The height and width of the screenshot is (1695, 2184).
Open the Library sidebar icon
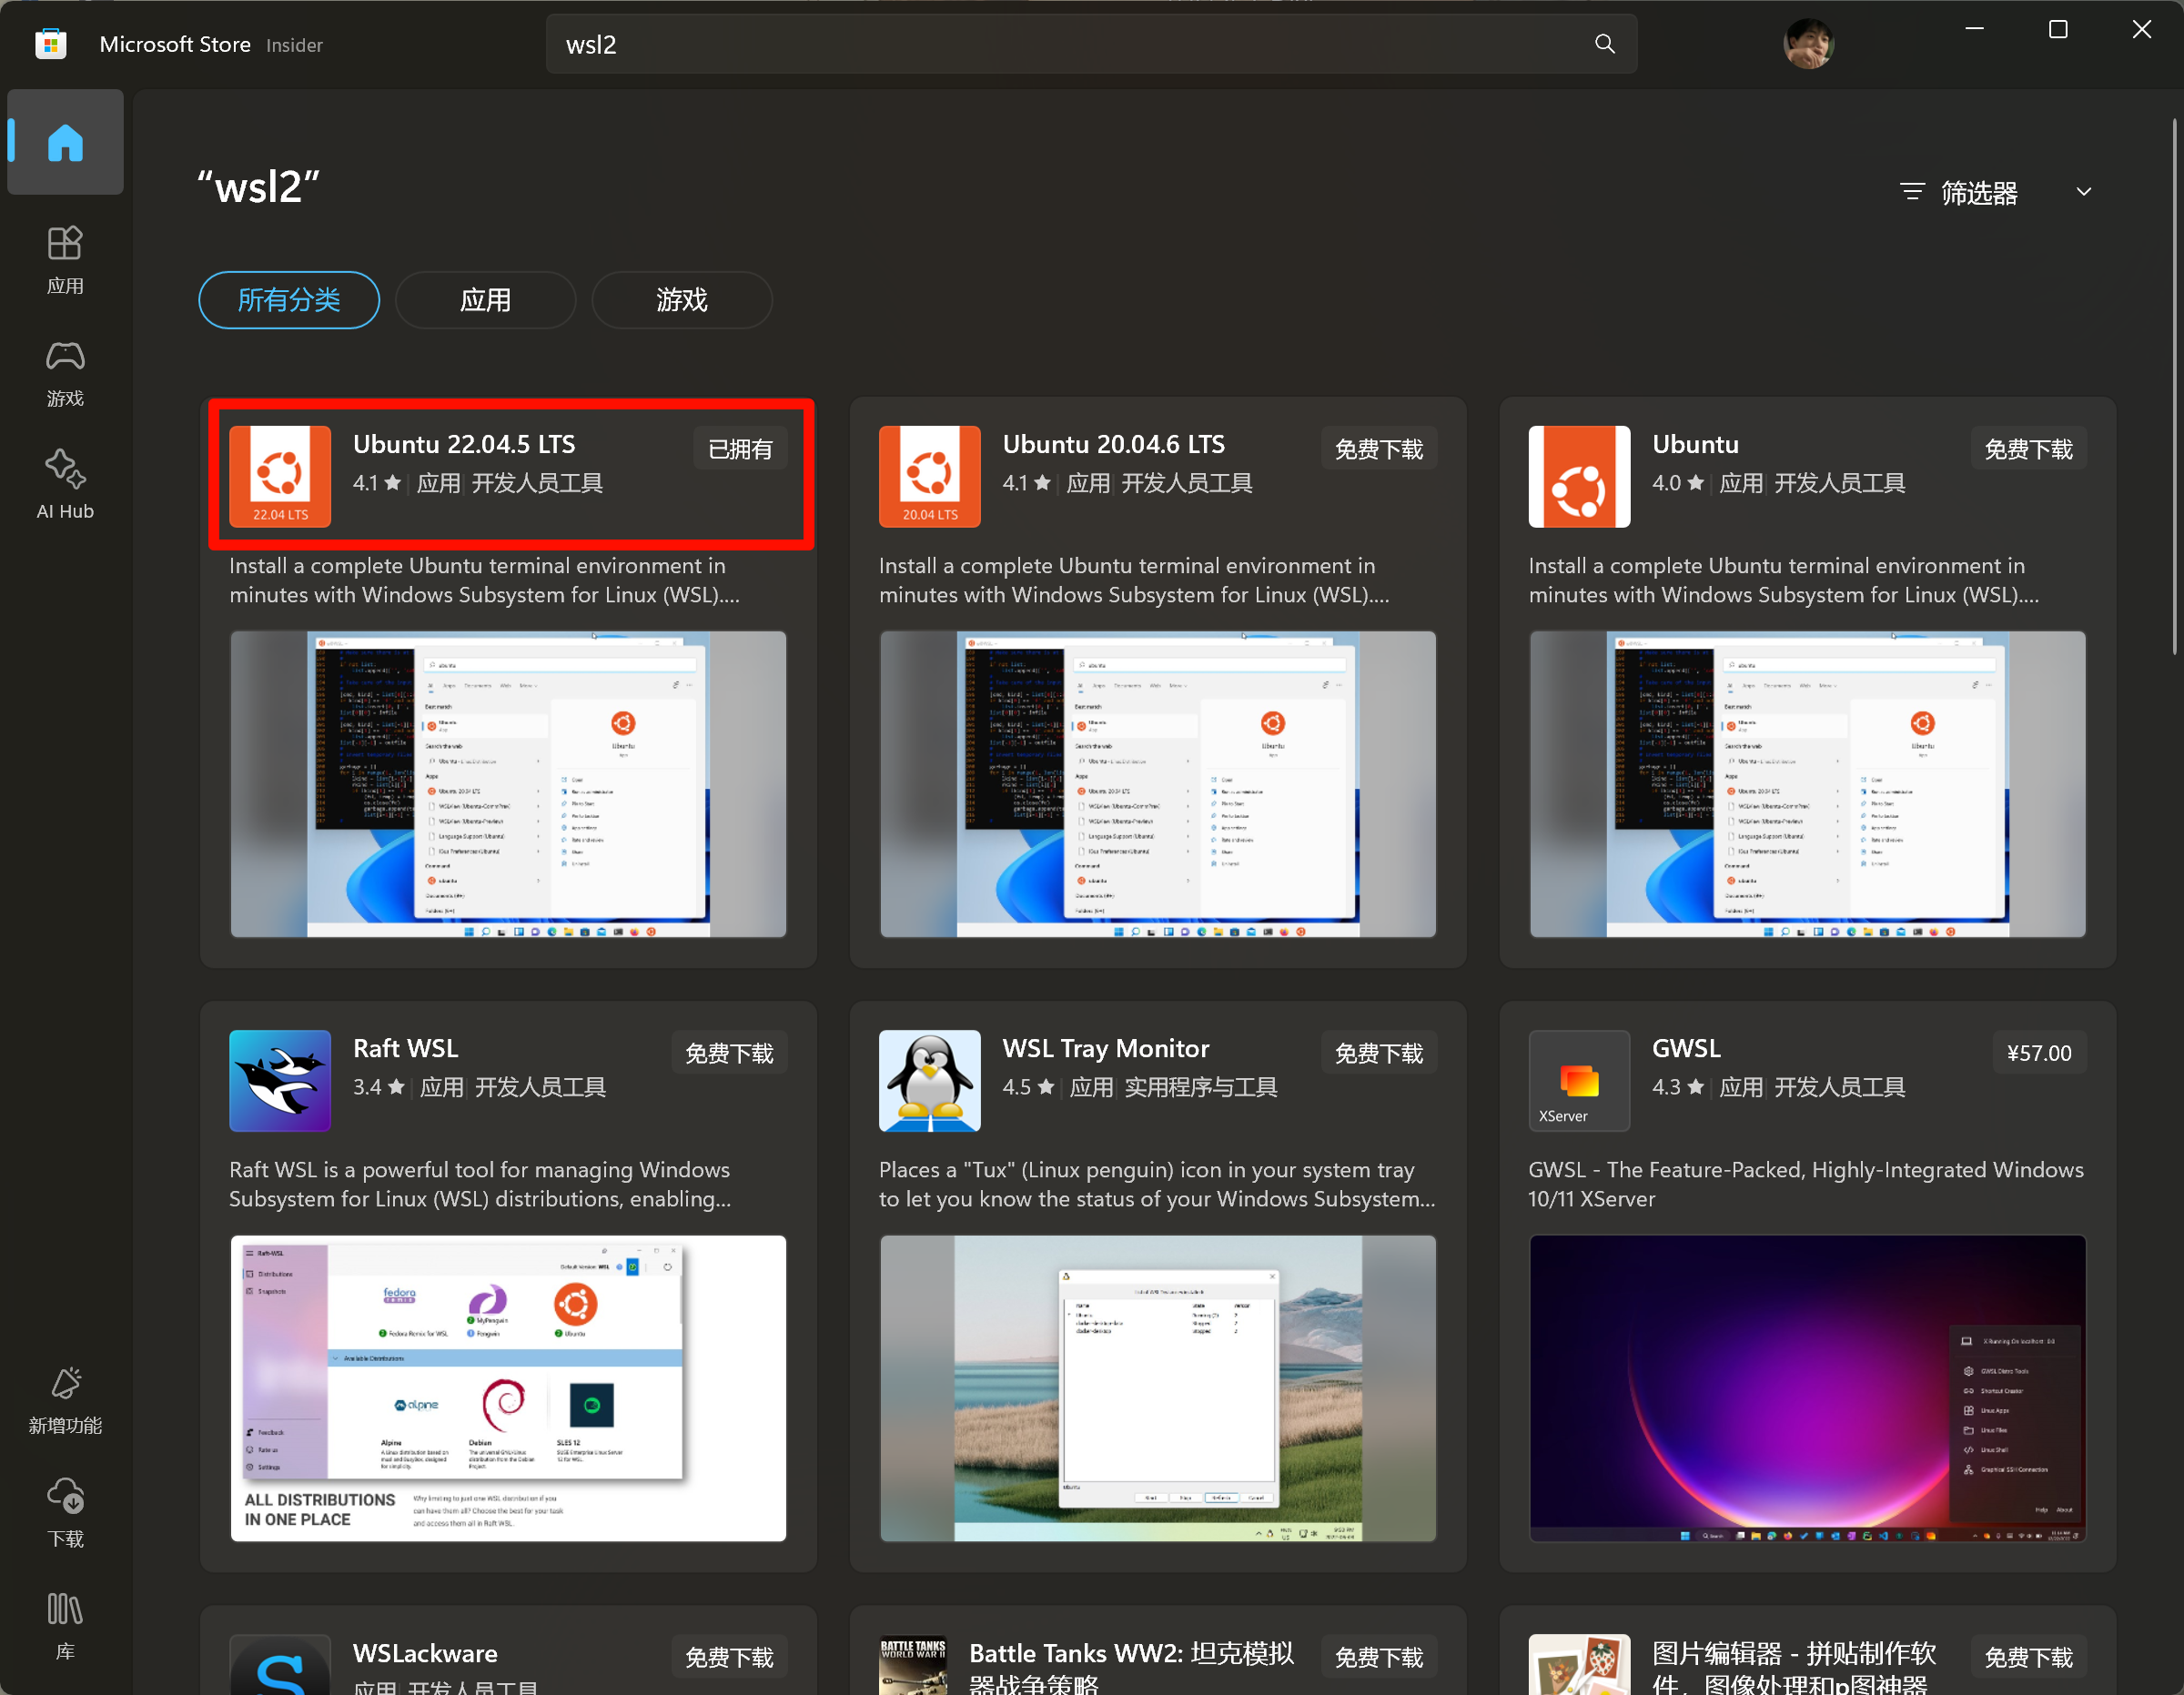pos(65,1625)
